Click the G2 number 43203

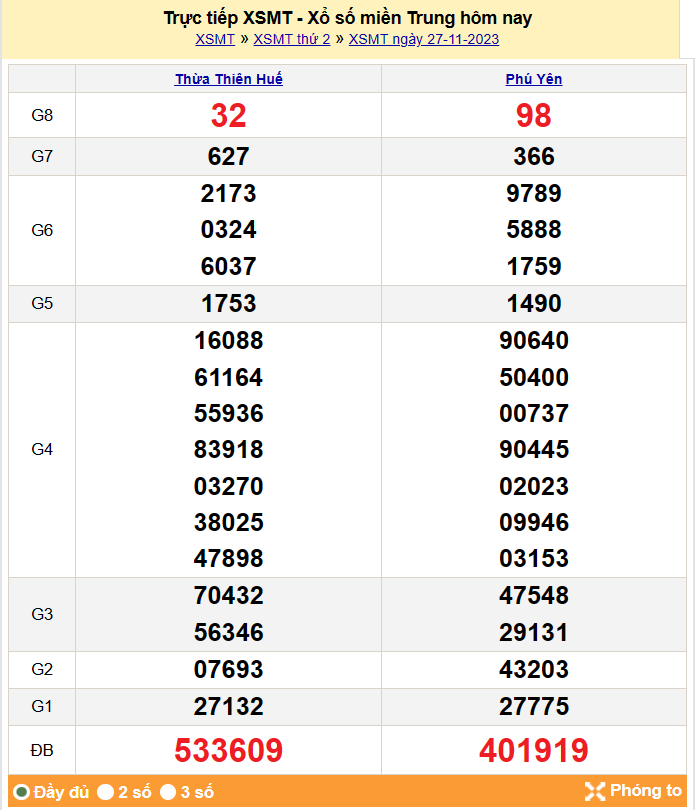point(534,669)
